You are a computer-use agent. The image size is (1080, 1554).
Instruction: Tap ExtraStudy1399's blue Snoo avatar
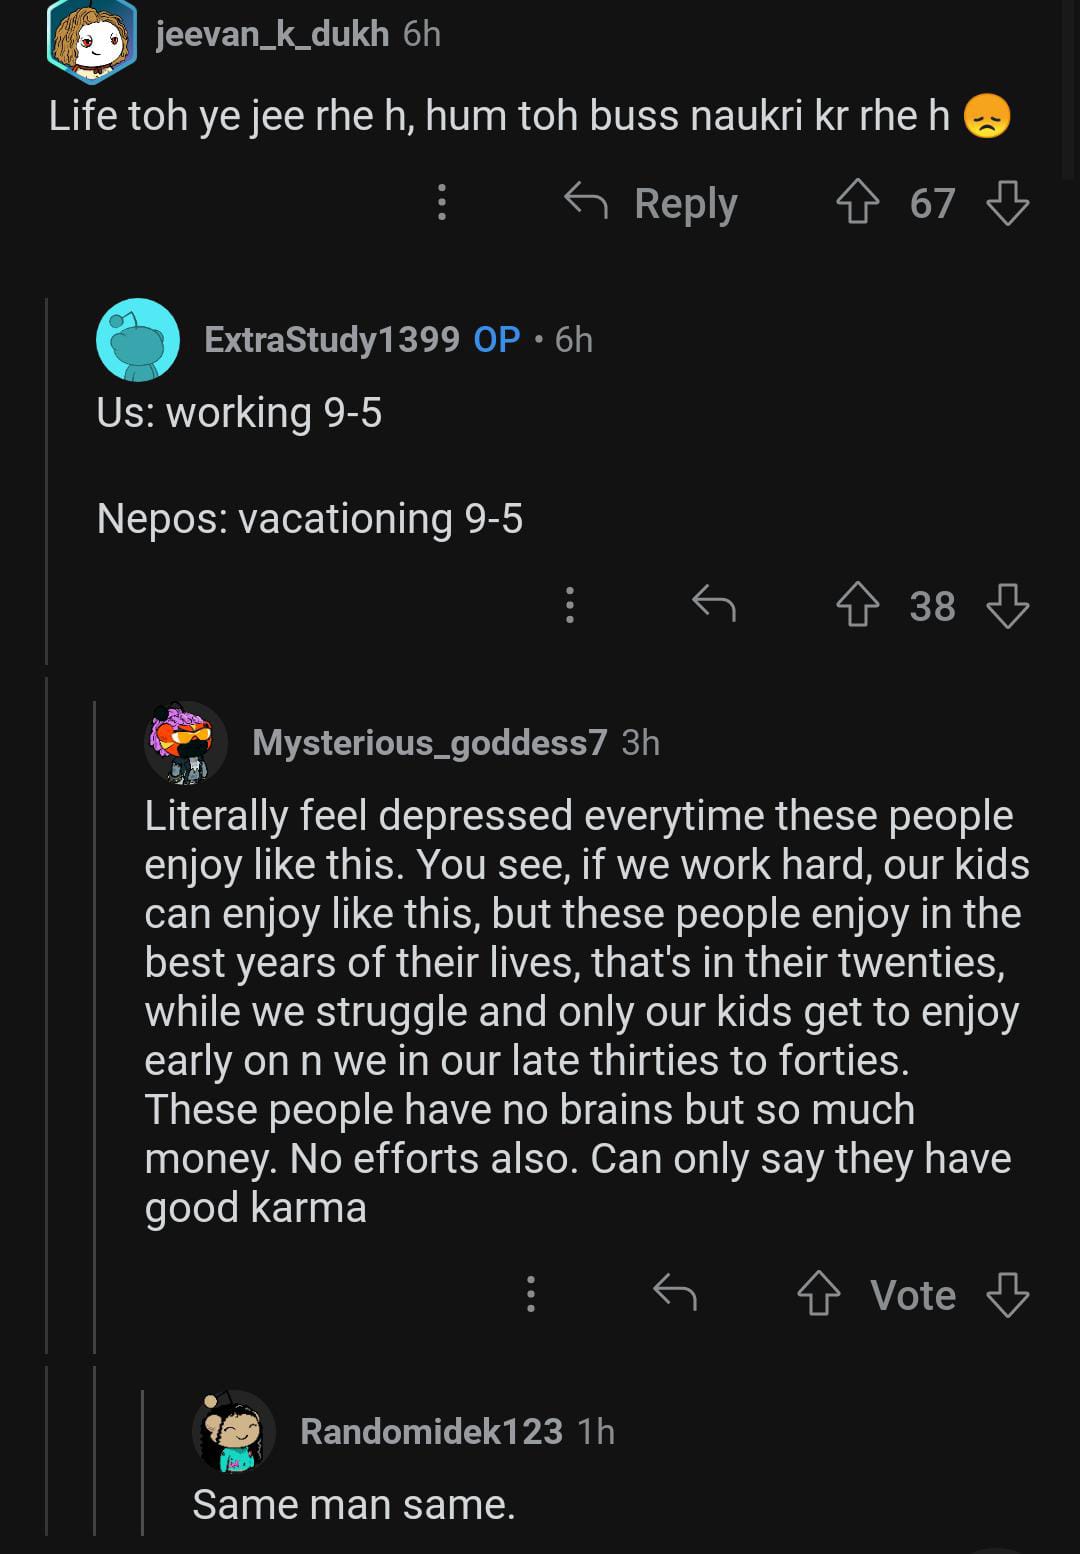pyautogui.click(x=138, y=340)
